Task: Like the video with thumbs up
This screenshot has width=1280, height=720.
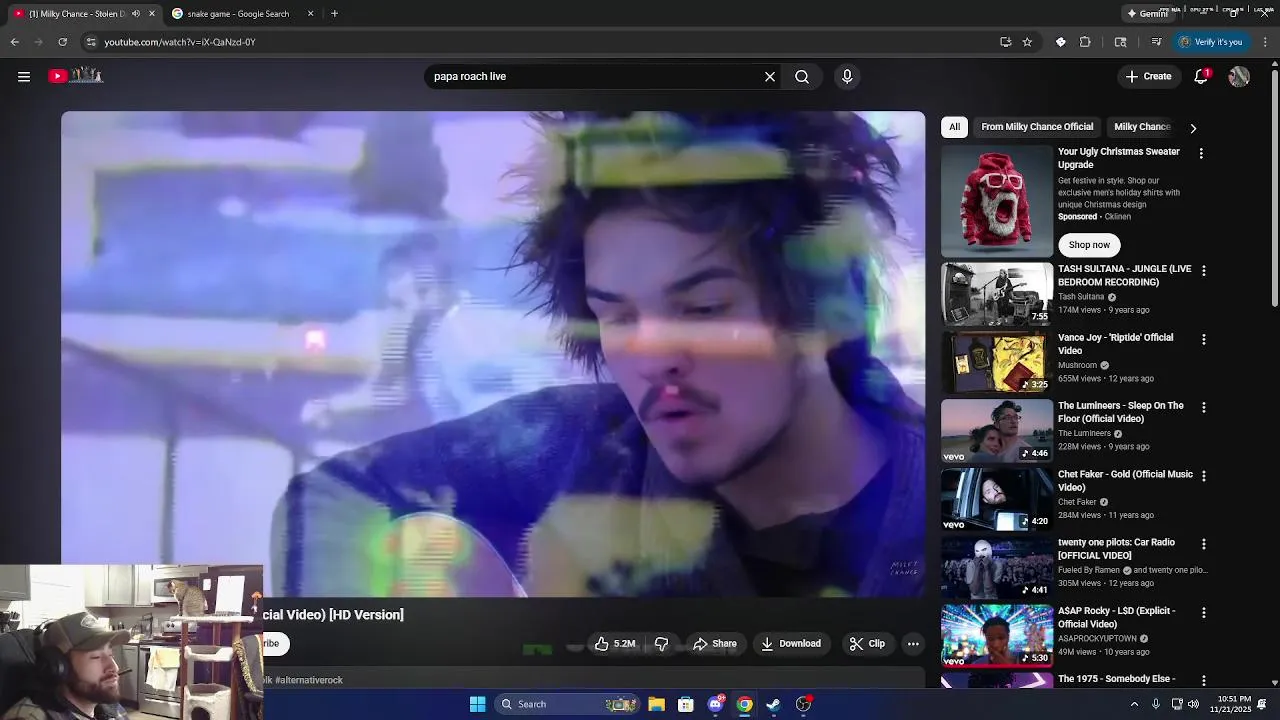Action: click(x=615, y=644)
